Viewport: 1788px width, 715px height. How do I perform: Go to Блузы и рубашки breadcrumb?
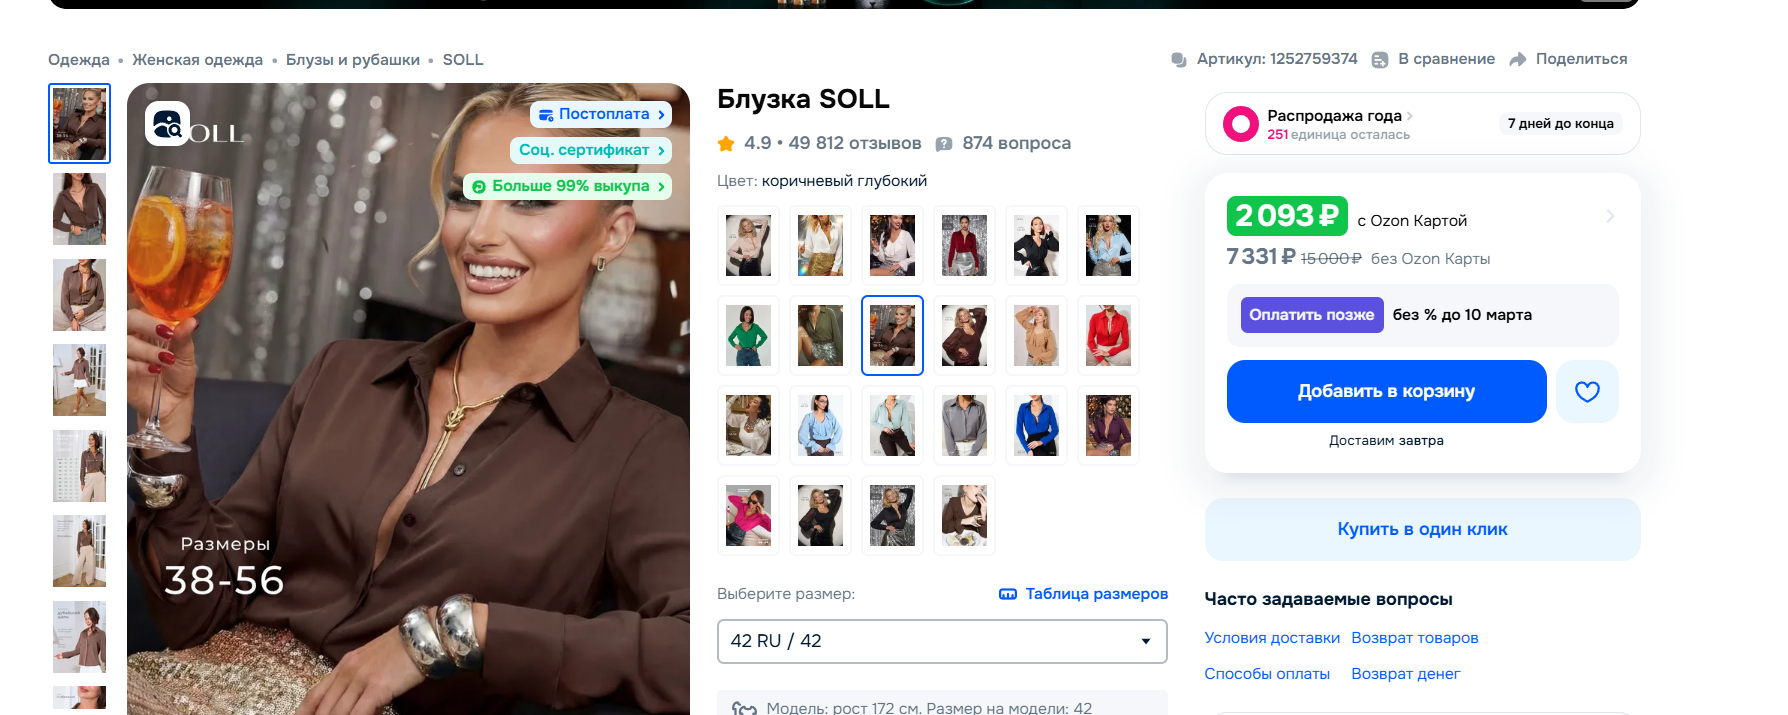tap(353, 60)
